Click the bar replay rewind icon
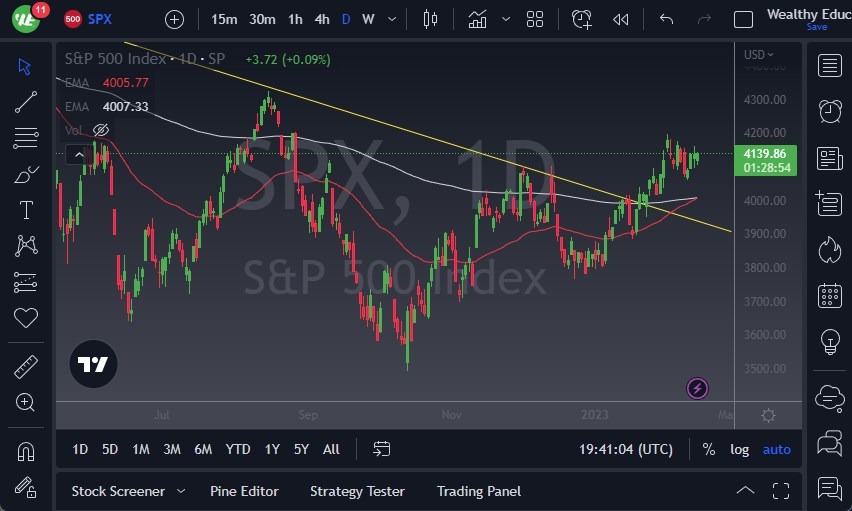Viewport: 852px width, 511px height. tap(621, 19)
